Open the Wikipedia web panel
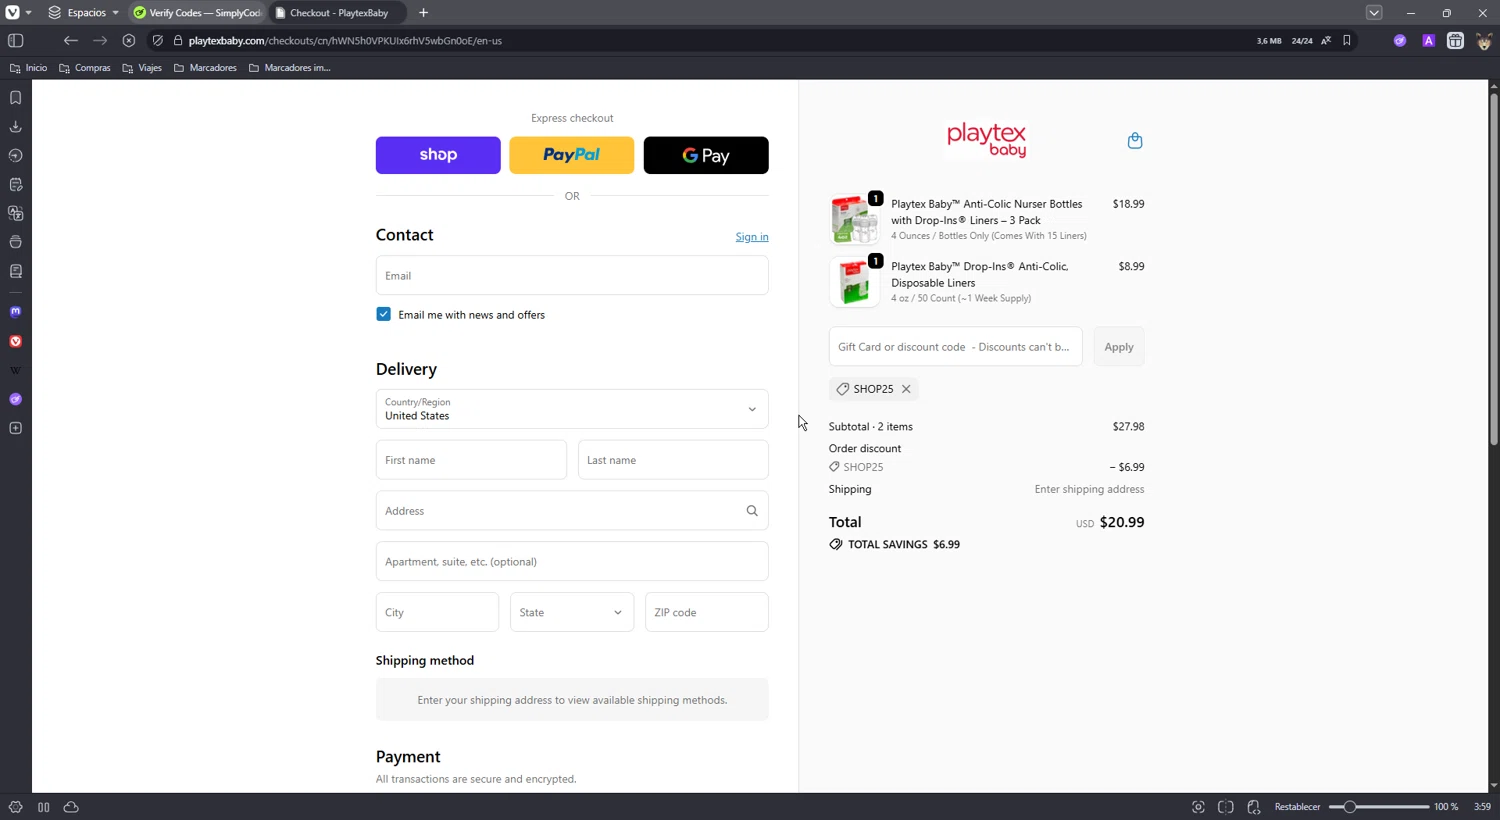Image resolution: width=1500 pixels, height=820 pixels. 15,371
